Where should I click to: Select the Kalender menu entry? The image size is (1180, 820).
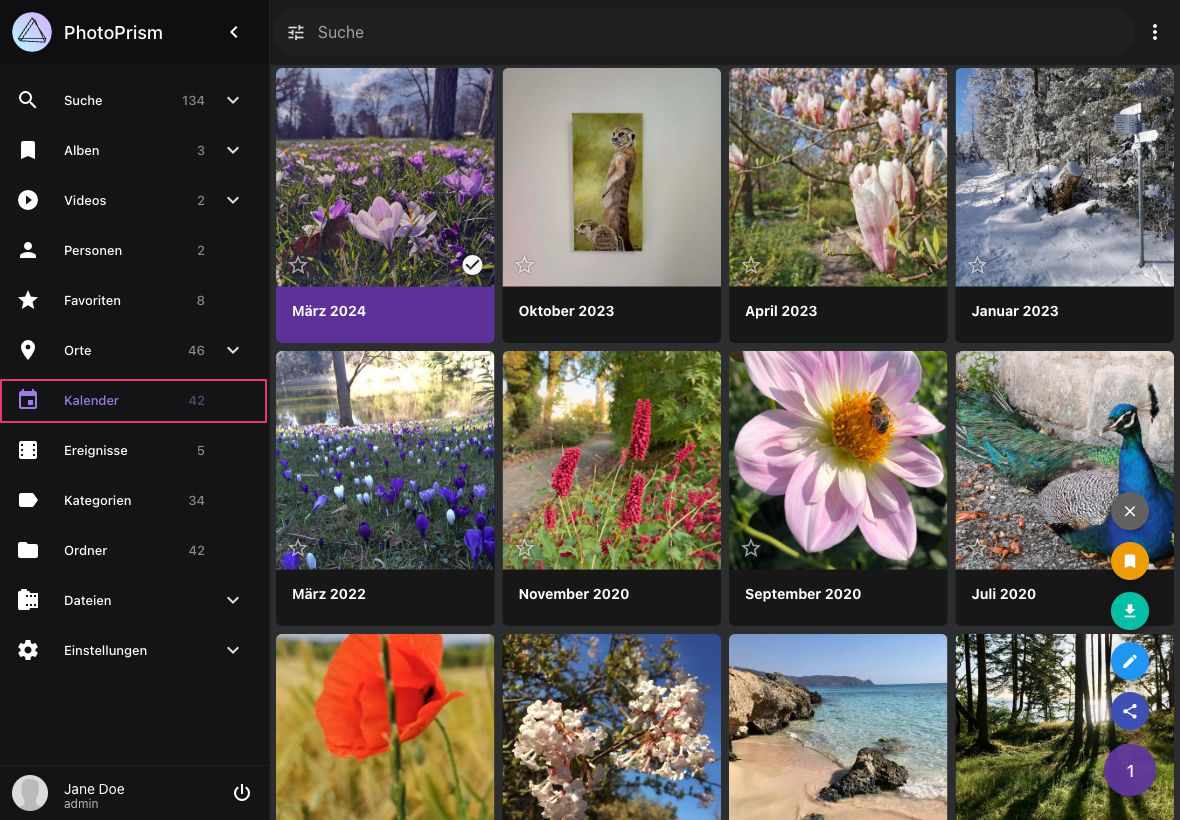[x=134, y=400]
